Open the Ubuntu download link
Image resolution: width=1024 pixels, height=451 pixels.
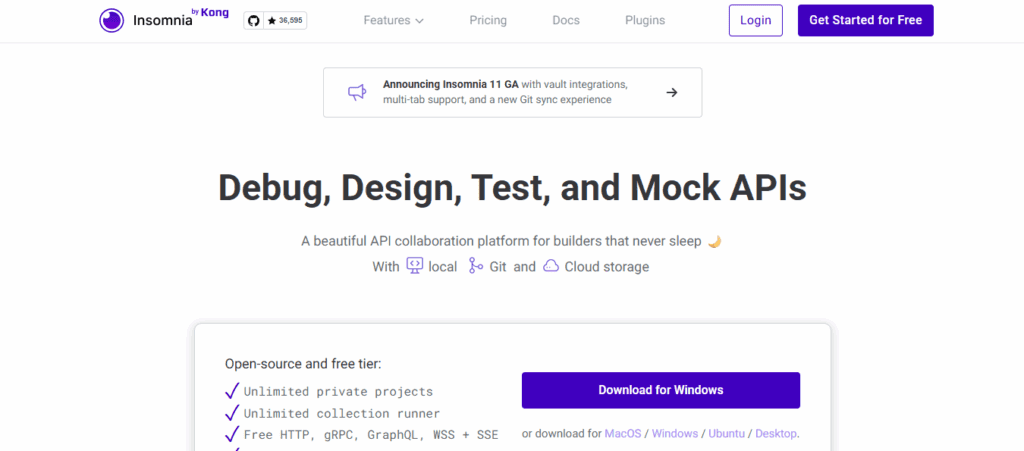coord(727,433)
